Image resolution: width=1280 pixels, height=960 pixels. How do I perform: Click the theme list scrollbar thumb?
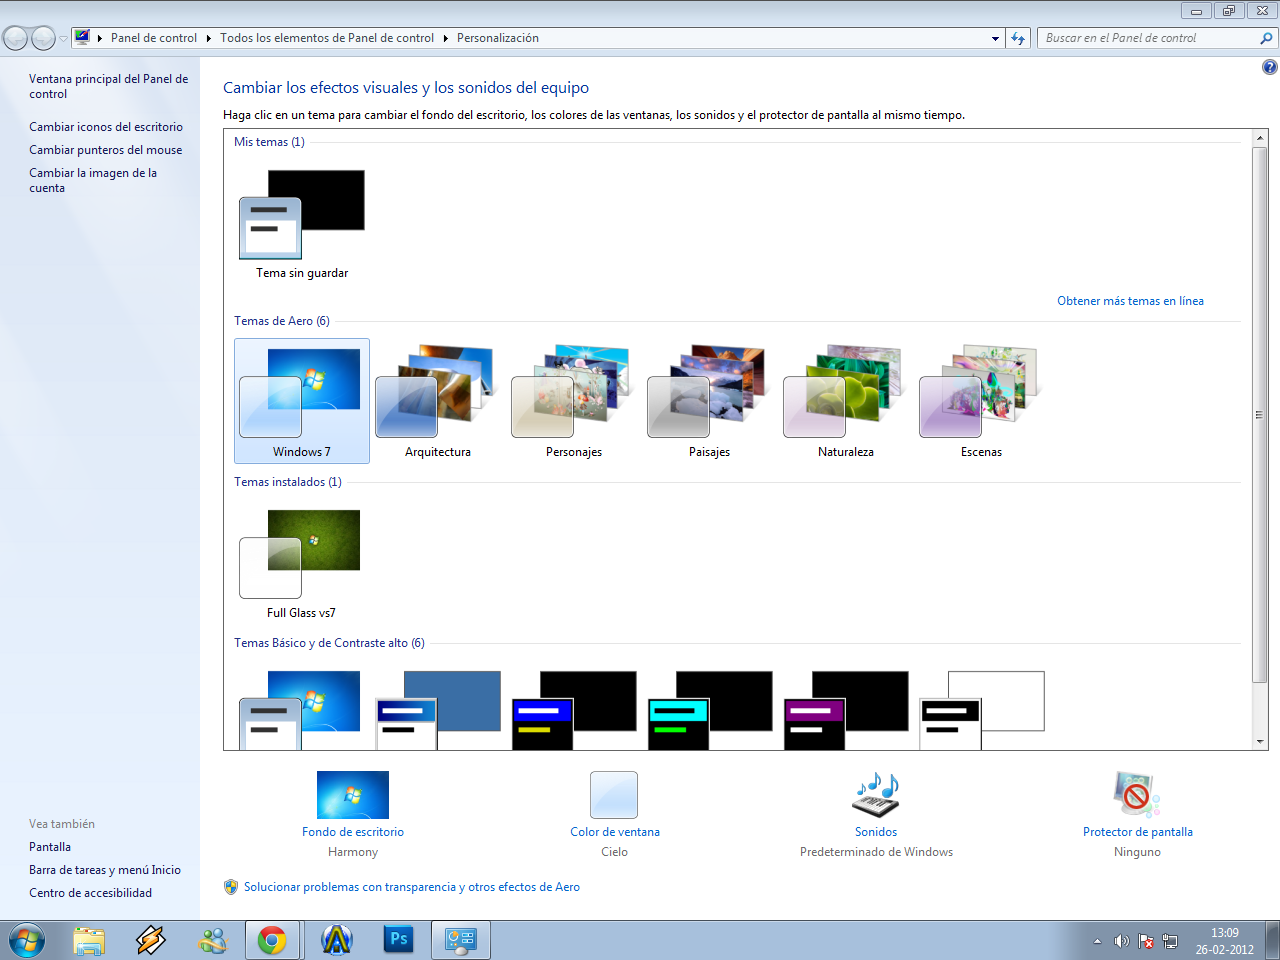pos(1260,415)
